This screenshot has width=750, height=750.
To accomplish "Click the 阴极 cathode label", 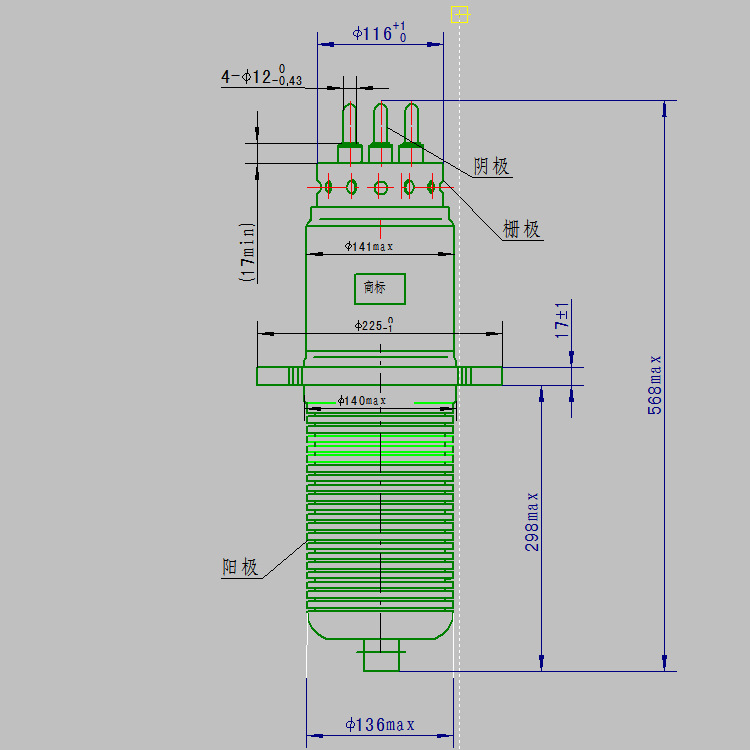I will tap(491, 166).
